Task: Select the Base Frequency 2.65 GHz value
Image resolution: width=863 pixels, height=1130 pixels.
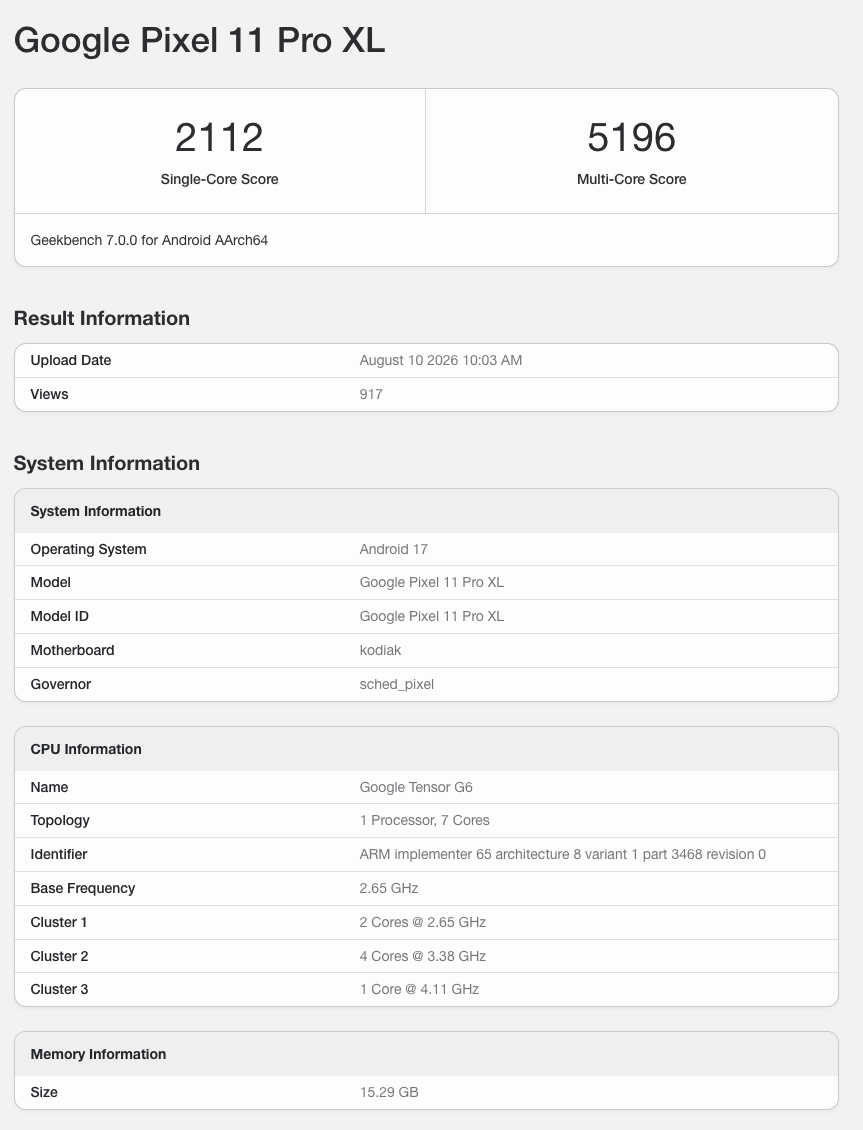Action: tap(389, 888)
